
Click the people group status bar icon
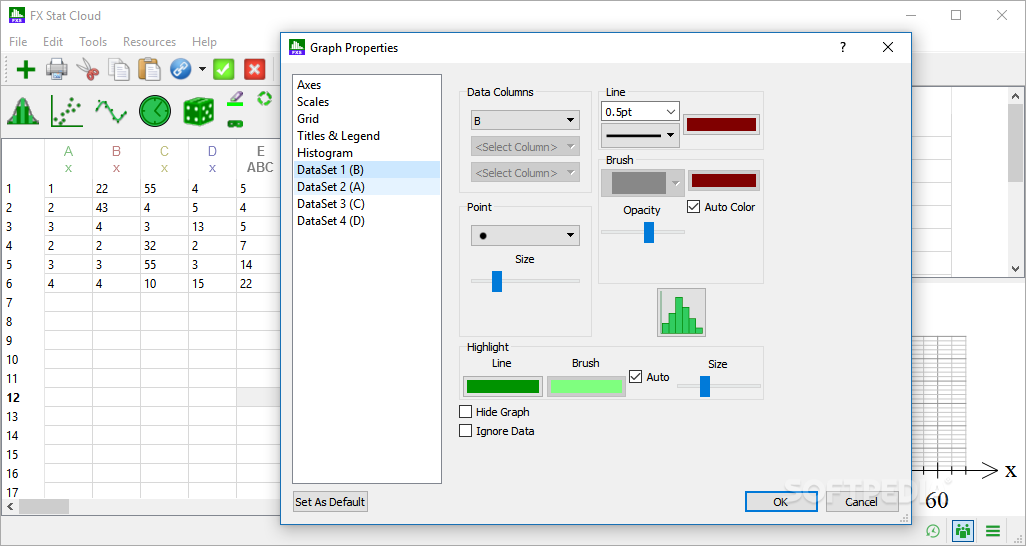coord(963,530)
